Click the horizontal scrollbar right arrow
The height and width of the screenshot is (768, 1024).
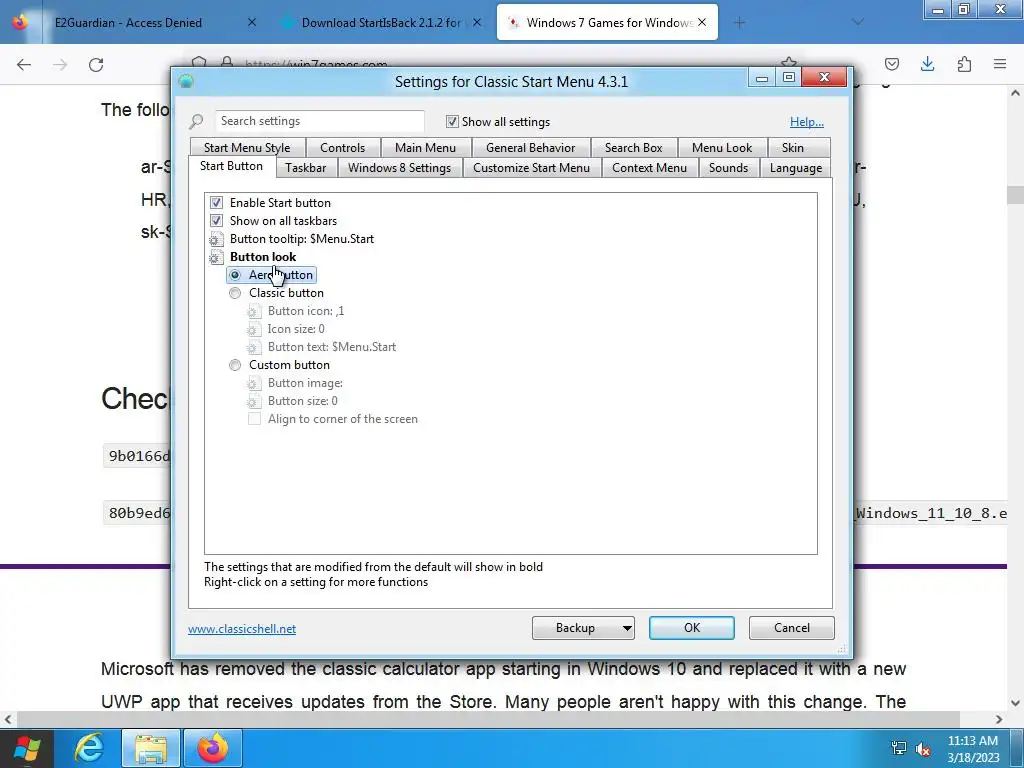pos(999,719)
